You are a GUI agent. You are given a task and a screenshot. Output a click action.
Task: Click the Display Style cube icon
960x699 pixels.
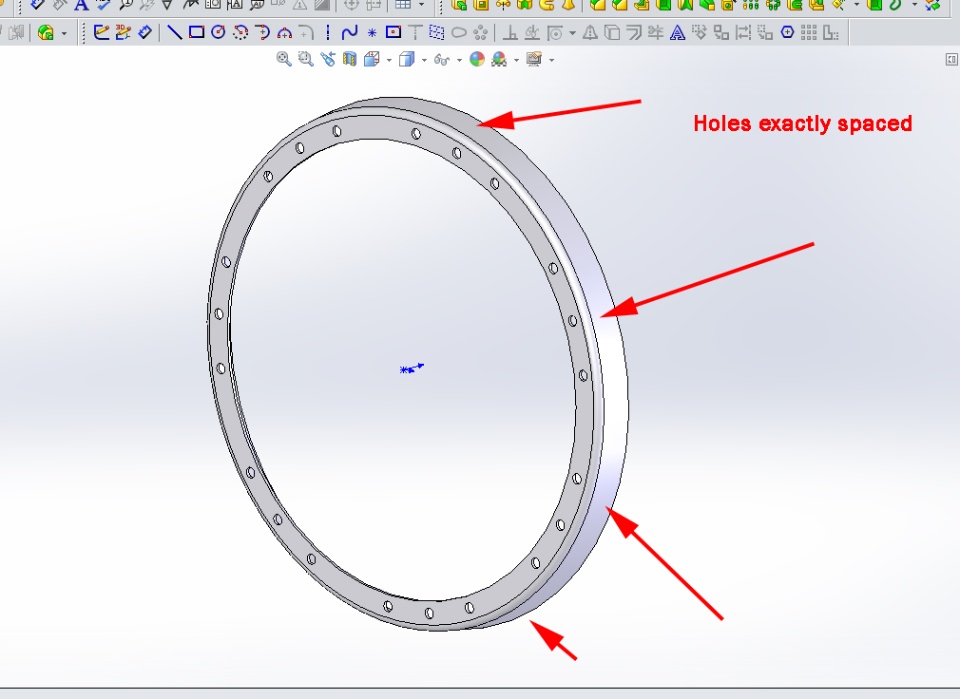click(x=406, y=59)
